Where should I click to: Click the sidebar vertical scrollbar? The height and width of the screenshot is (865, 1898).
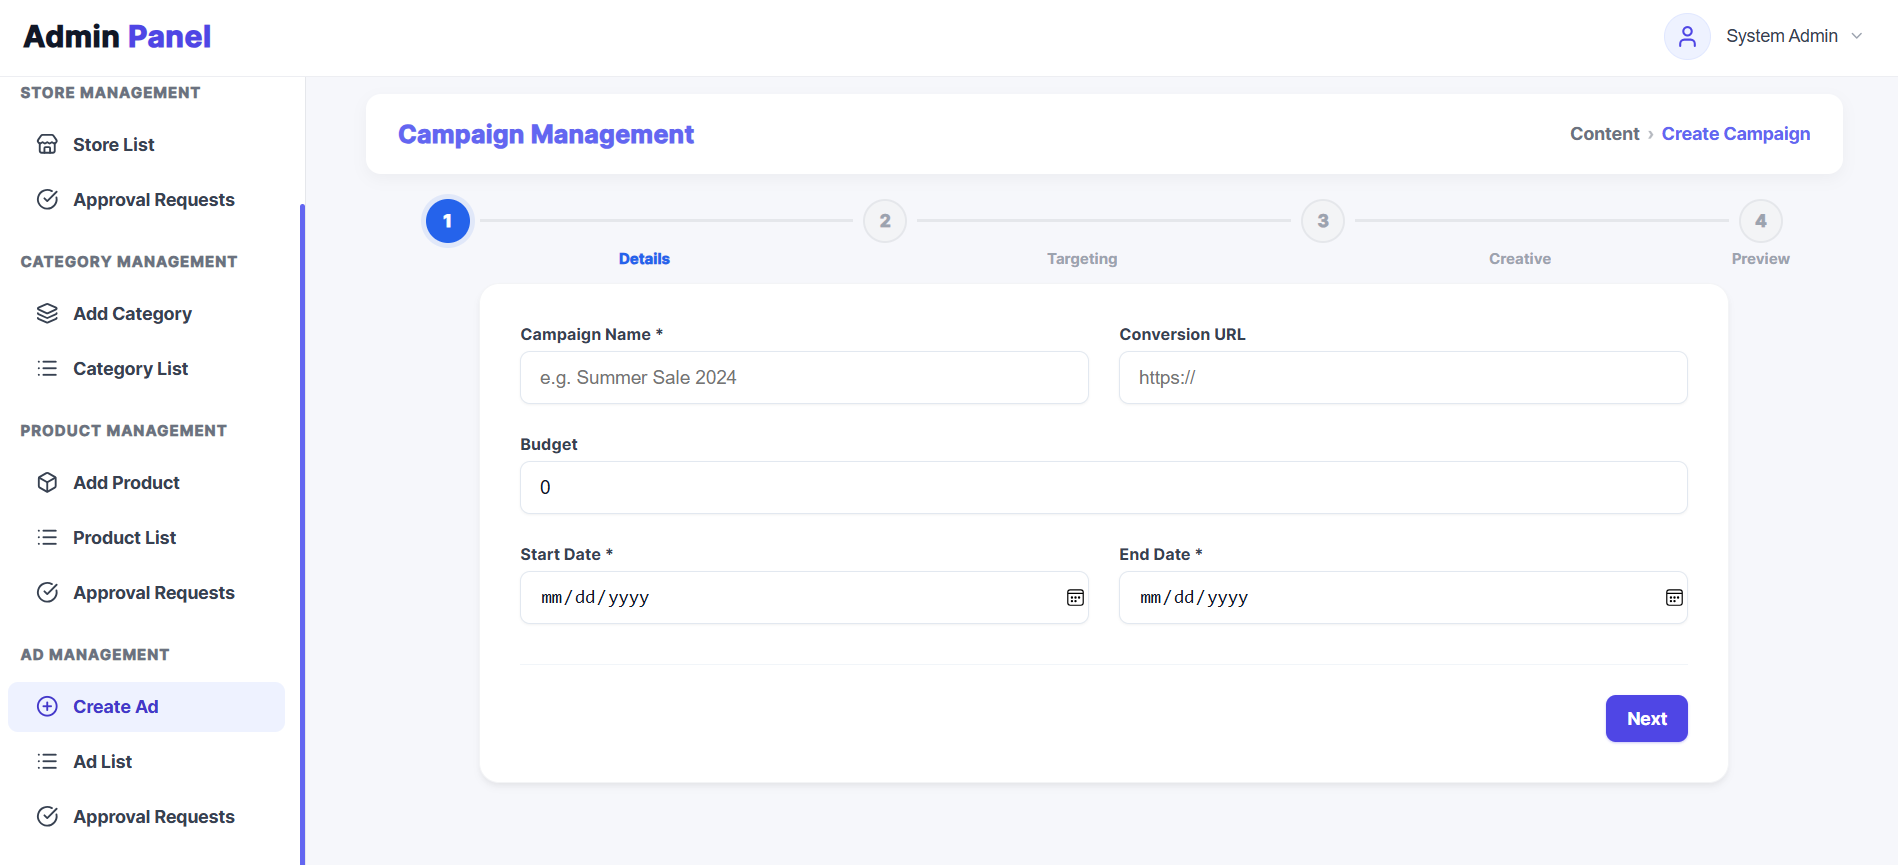tap(302, 530)
